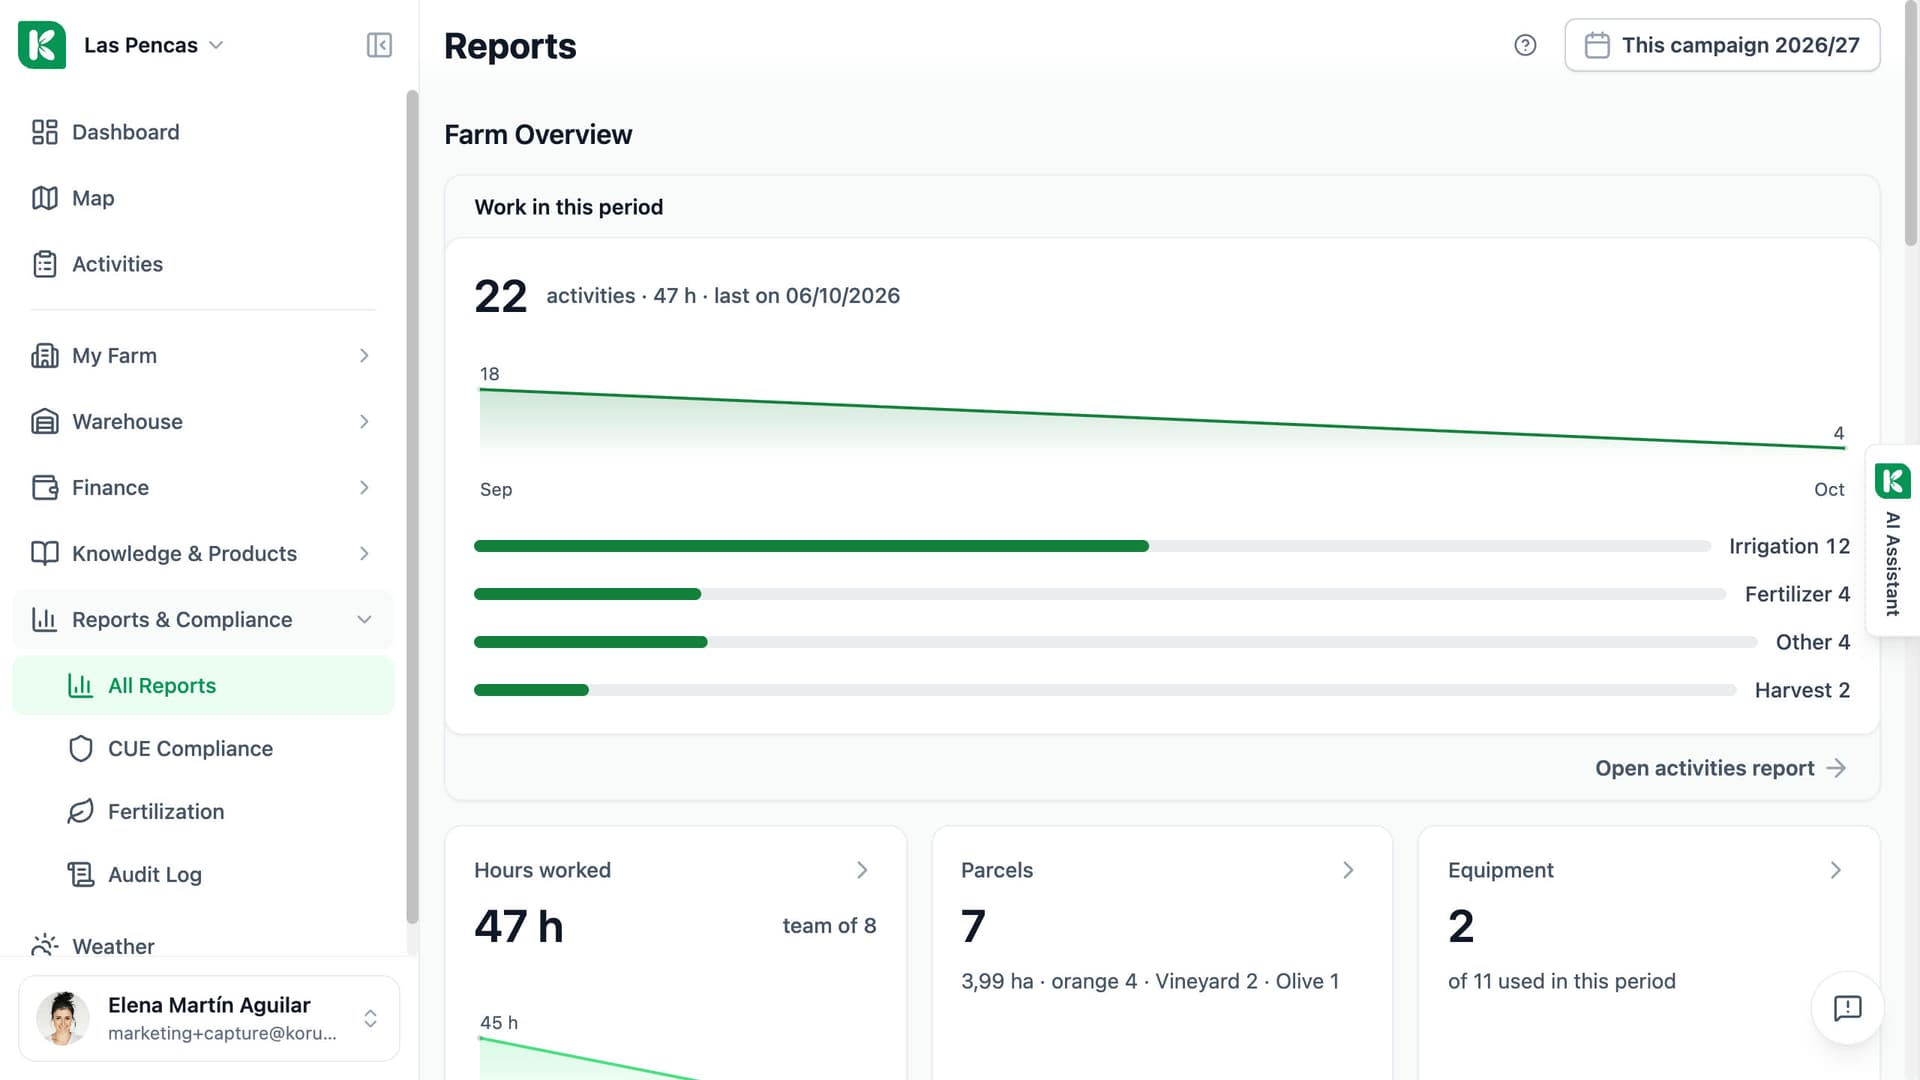The image size is (1920, 1080).
Task: Open the feedback chat bubble button
Action: click(x=1847, y=1008)
